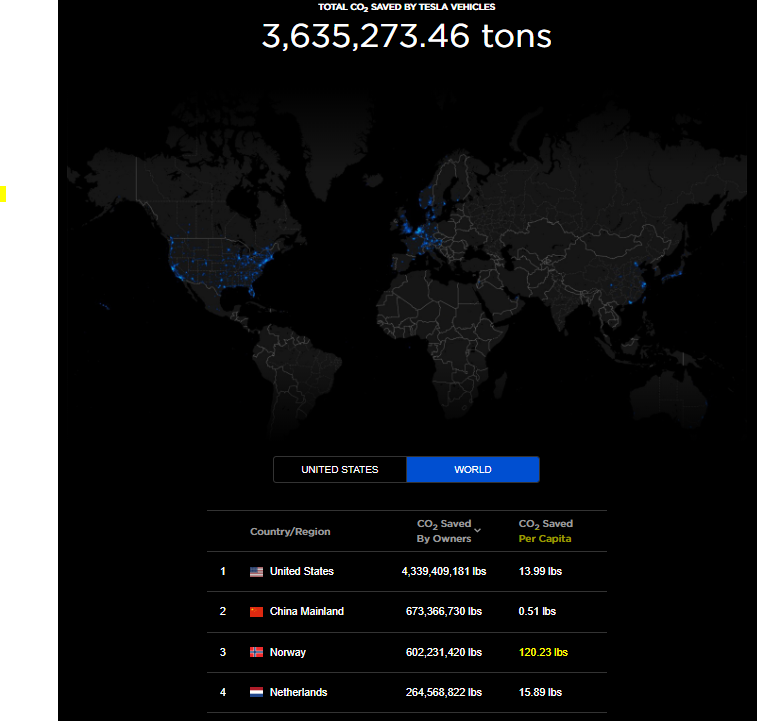Image resolution: width=757 pixels, height=721 pixels.
Task: Sort by the CO2 Saved By Owners header
Action: 443,531
